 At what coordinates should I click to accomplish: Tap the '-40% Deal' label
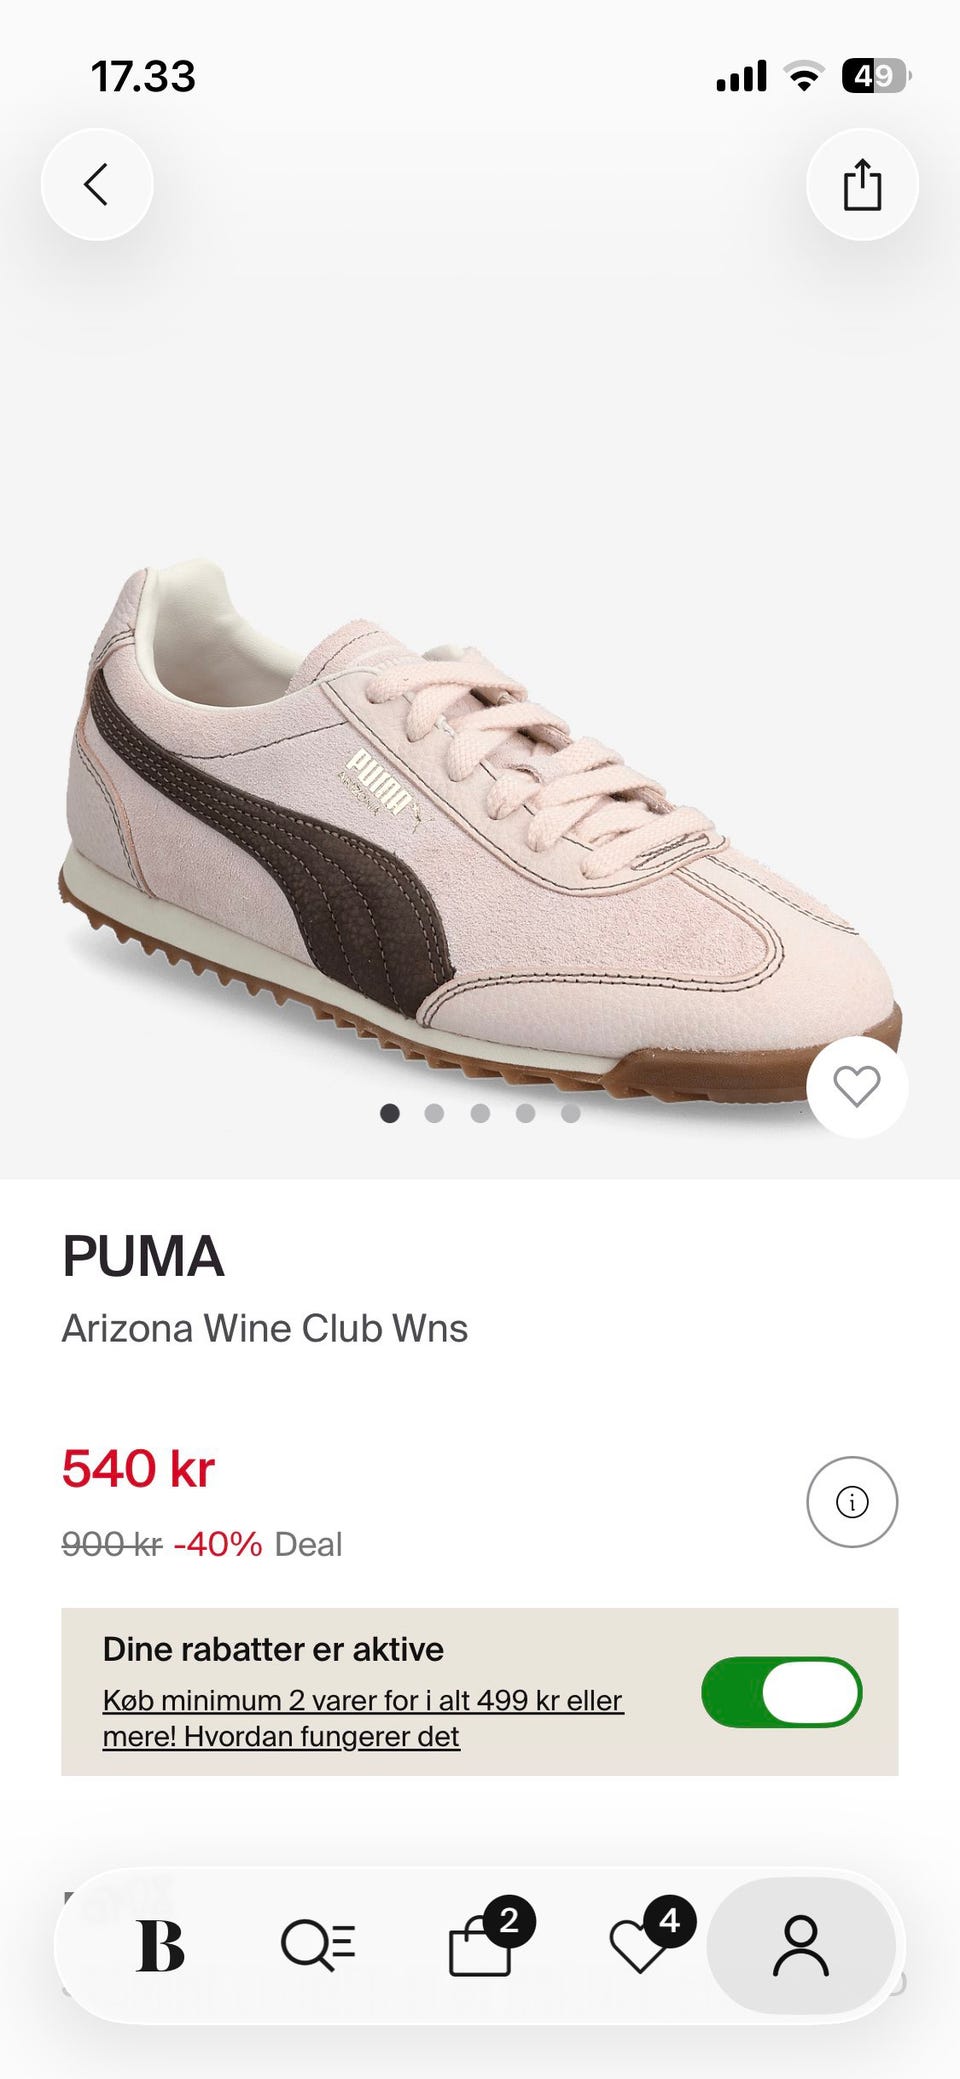pyautogui.click(x=258, y=1544)
